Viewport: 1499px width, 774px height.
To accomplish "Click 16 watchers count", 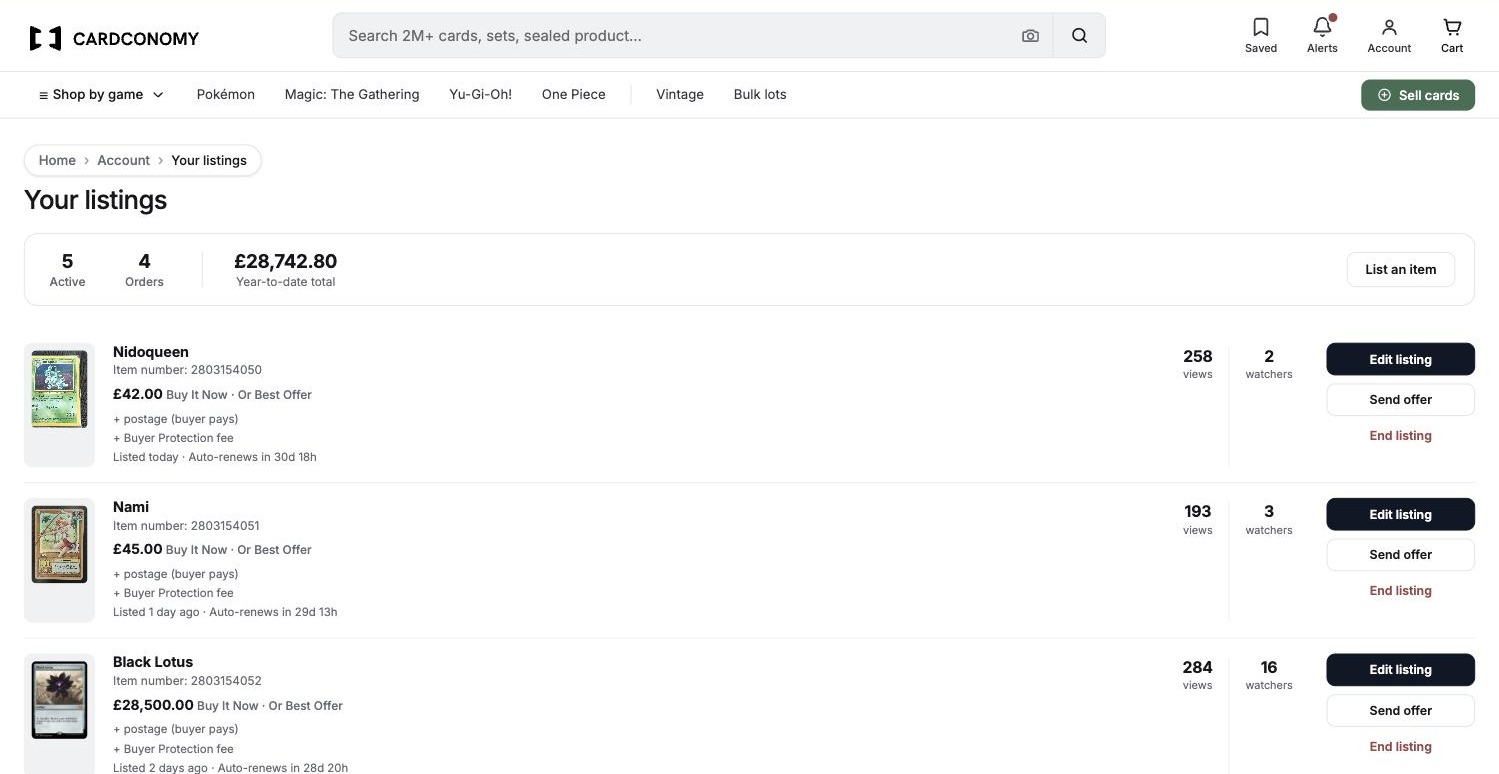I will (1269, 674).
